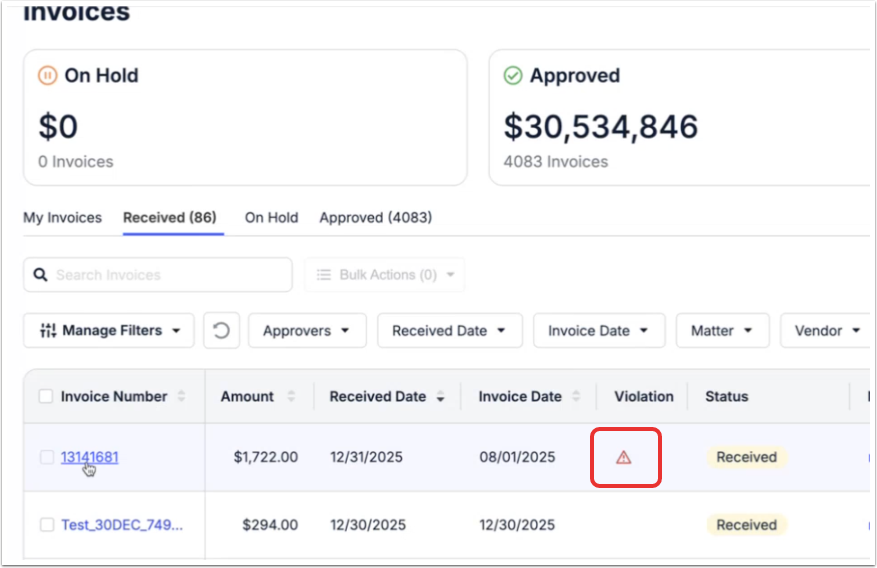Screen dimensions: 877x568
Task: Check the box for invoice 13141681
Action: click(47, 457)
